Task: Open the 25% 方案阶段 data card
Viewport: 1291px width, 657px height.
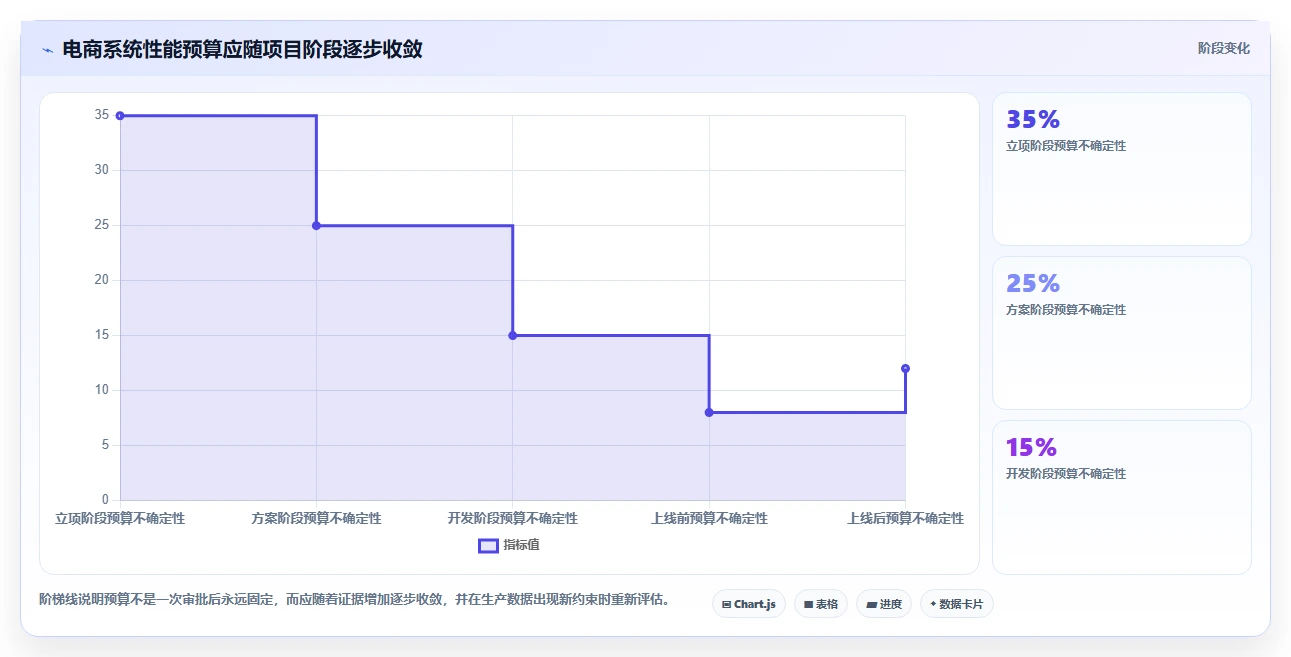Action: coord(1122,333)
